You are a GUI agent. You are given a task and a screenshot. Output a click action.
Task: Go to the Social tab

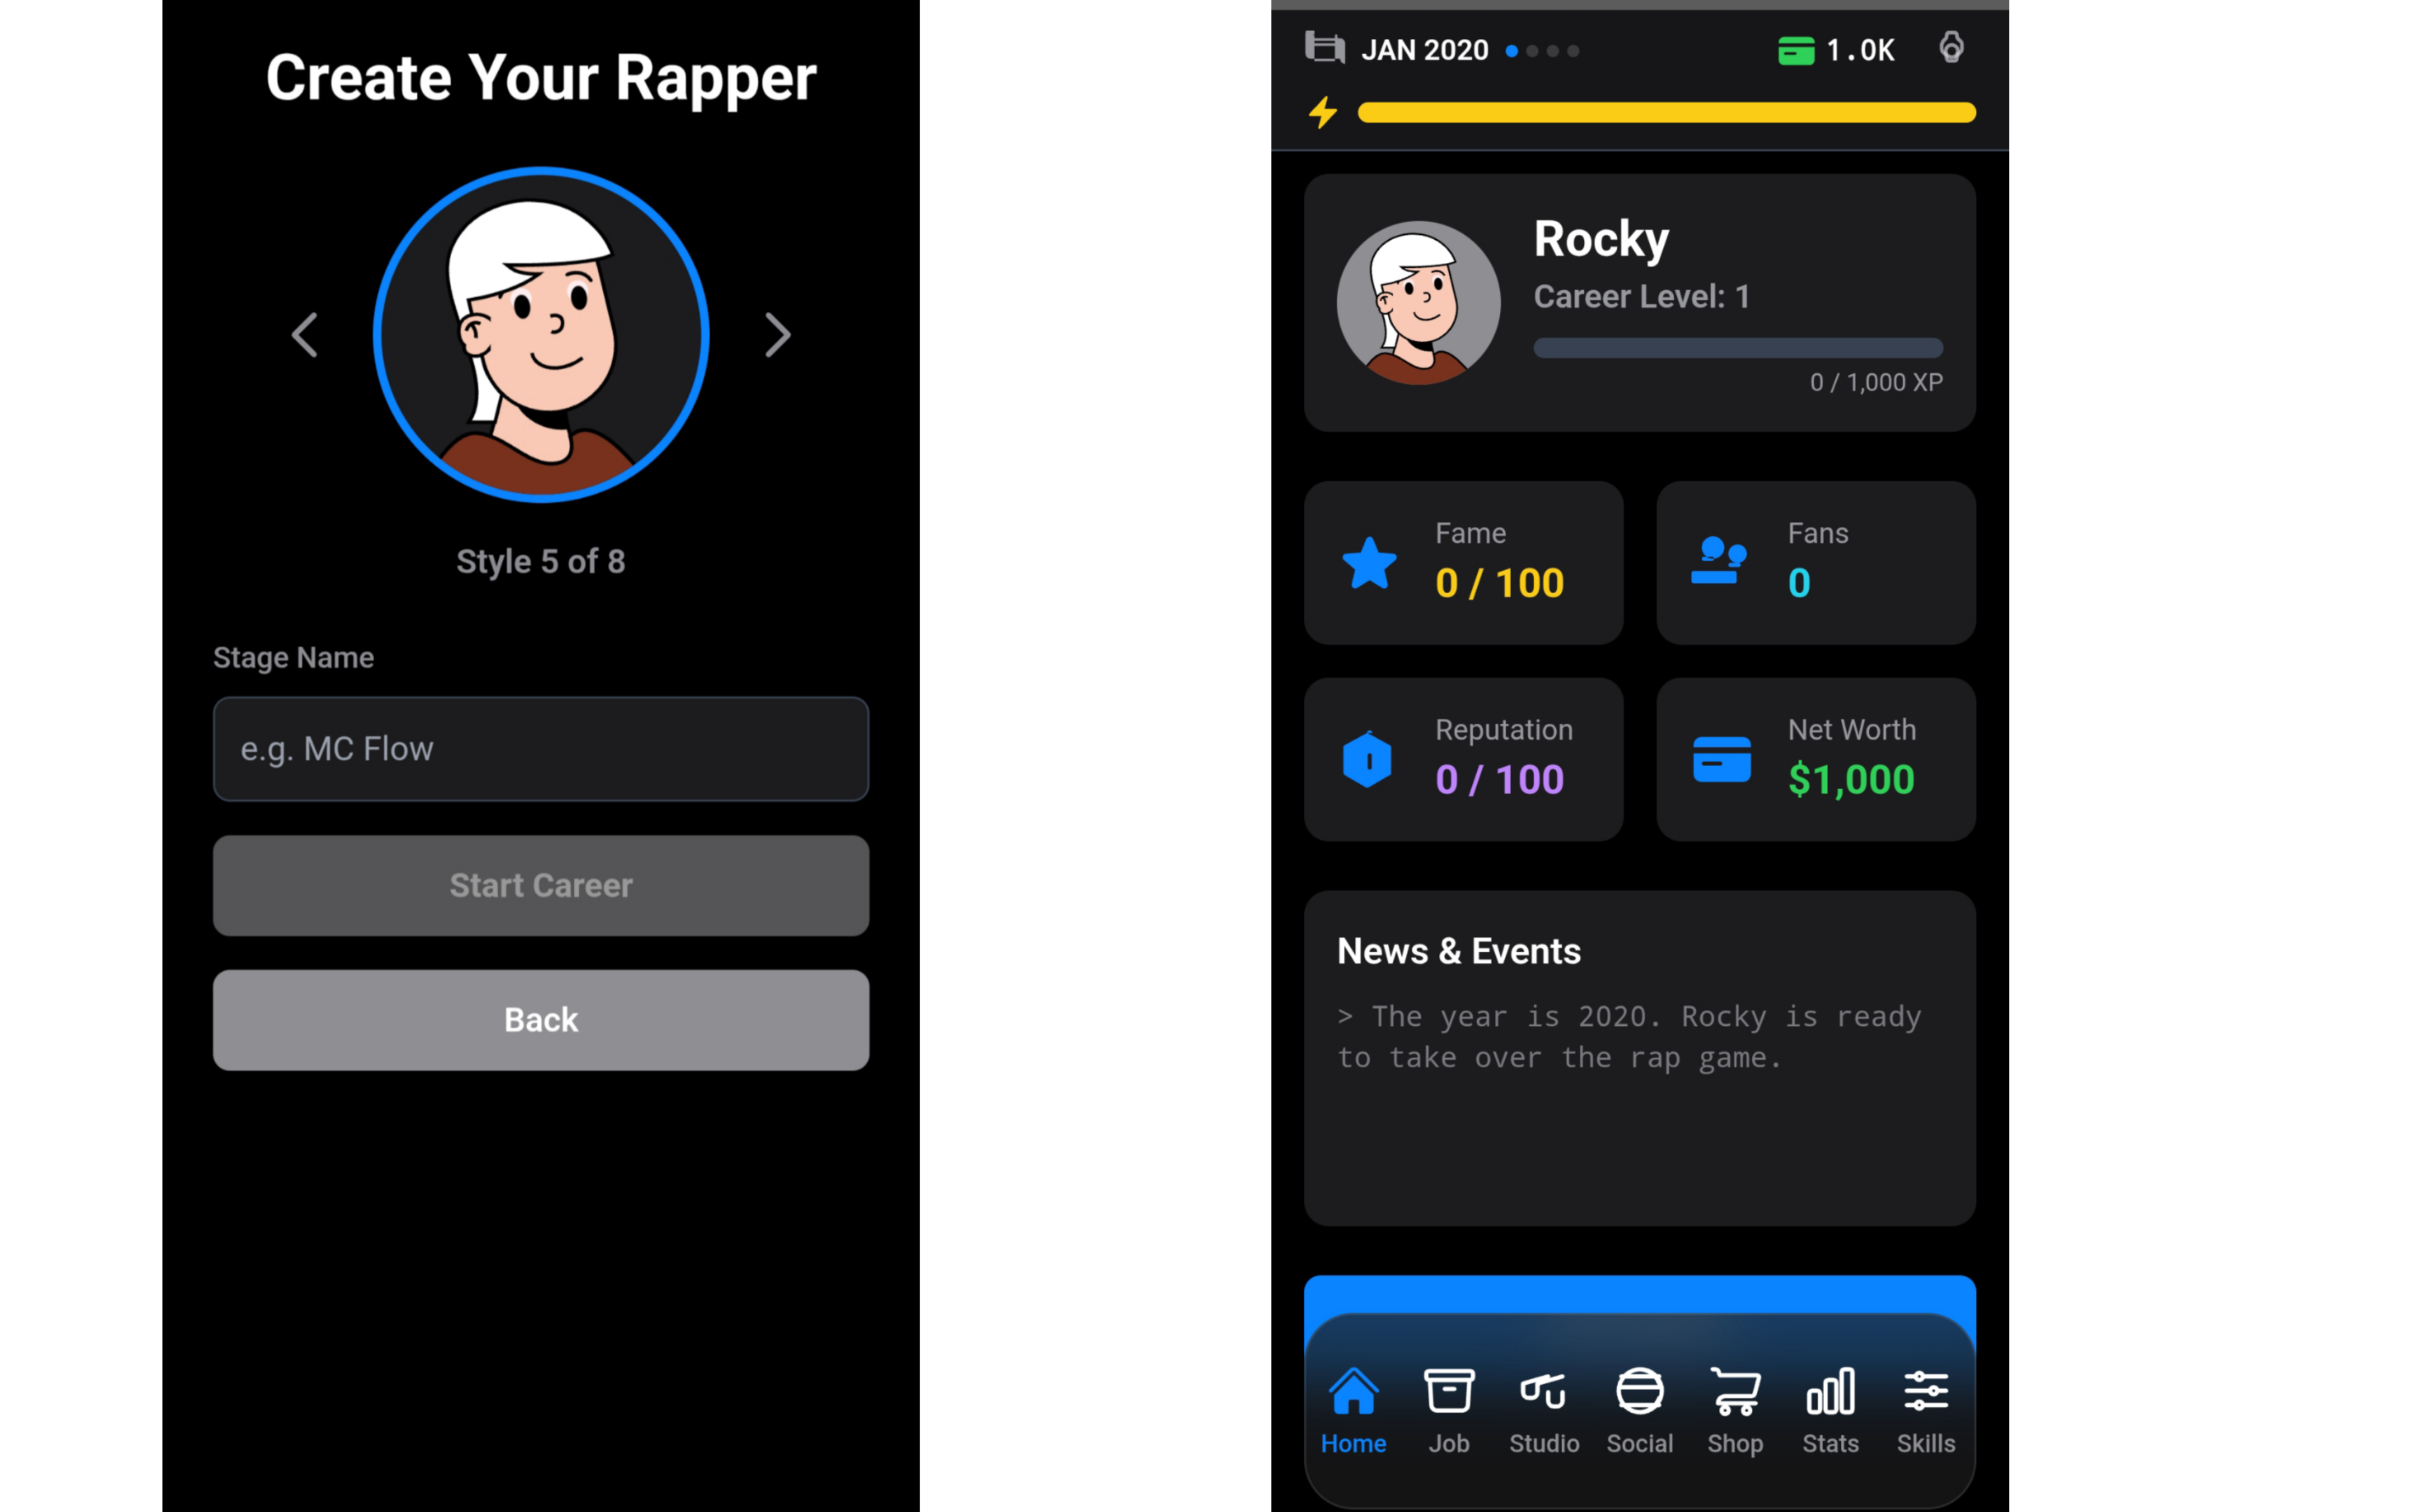1639,1410
